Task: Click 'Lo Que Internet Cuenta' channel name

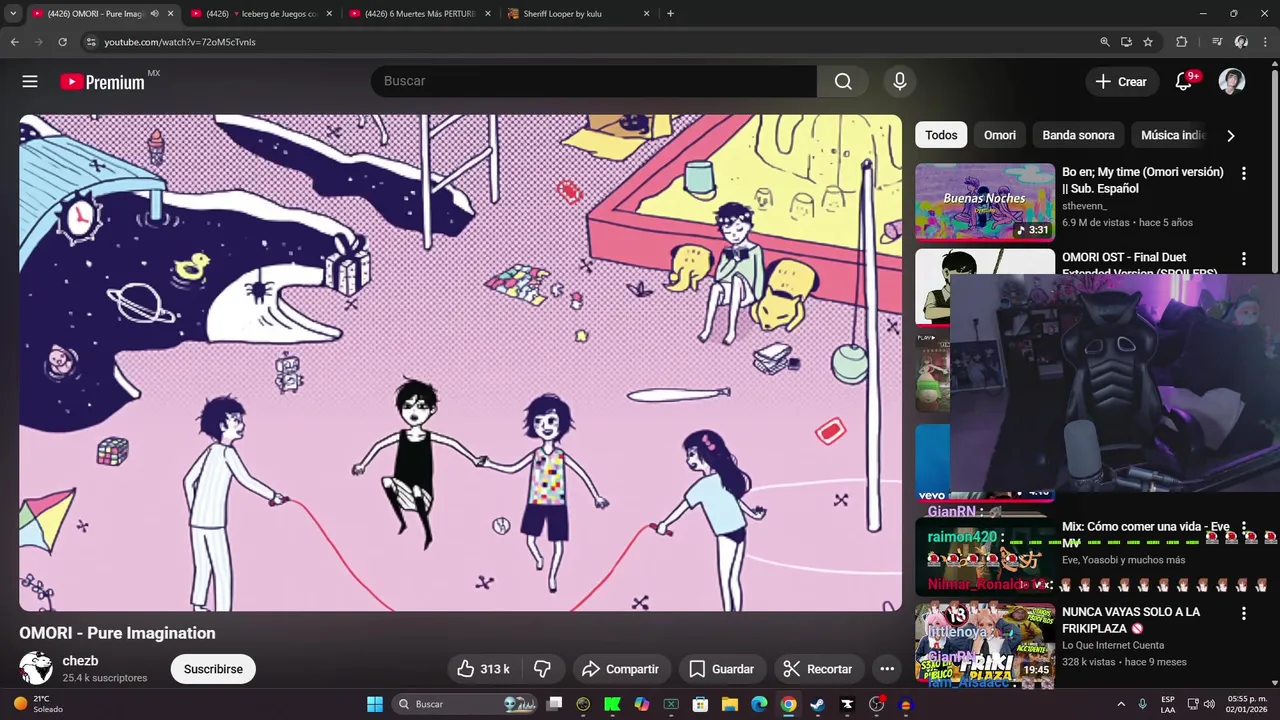Action: [1113, 646]
